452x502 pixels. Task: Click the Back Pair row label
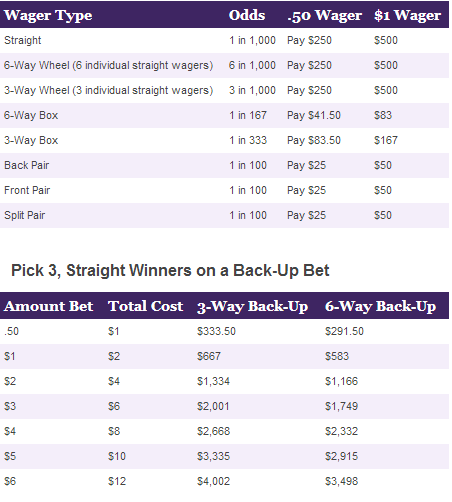(27, 165)
